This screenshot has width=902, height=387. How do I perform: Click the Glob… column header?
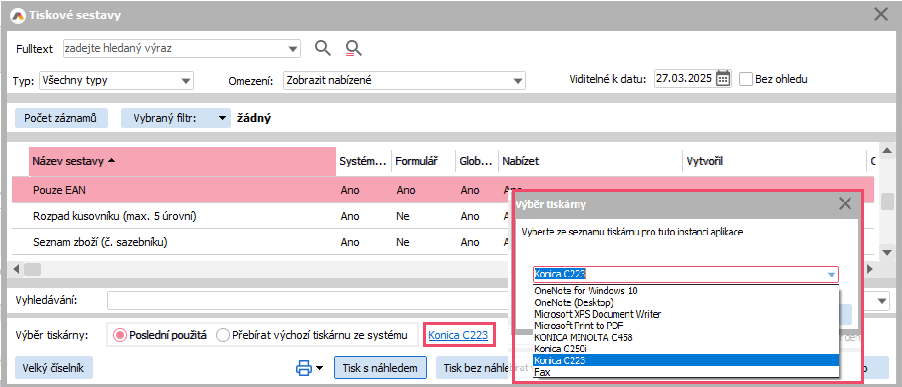[476, 162]
